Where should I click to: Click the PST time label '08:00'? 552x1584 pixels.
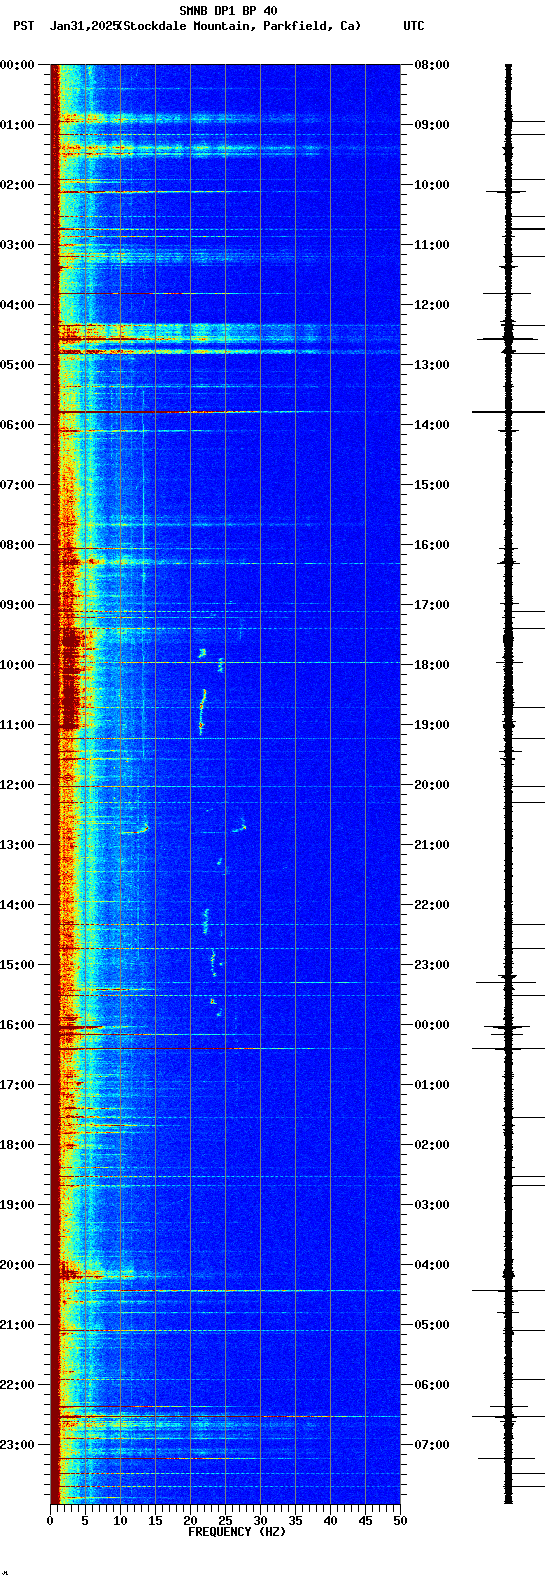[17, 545]
